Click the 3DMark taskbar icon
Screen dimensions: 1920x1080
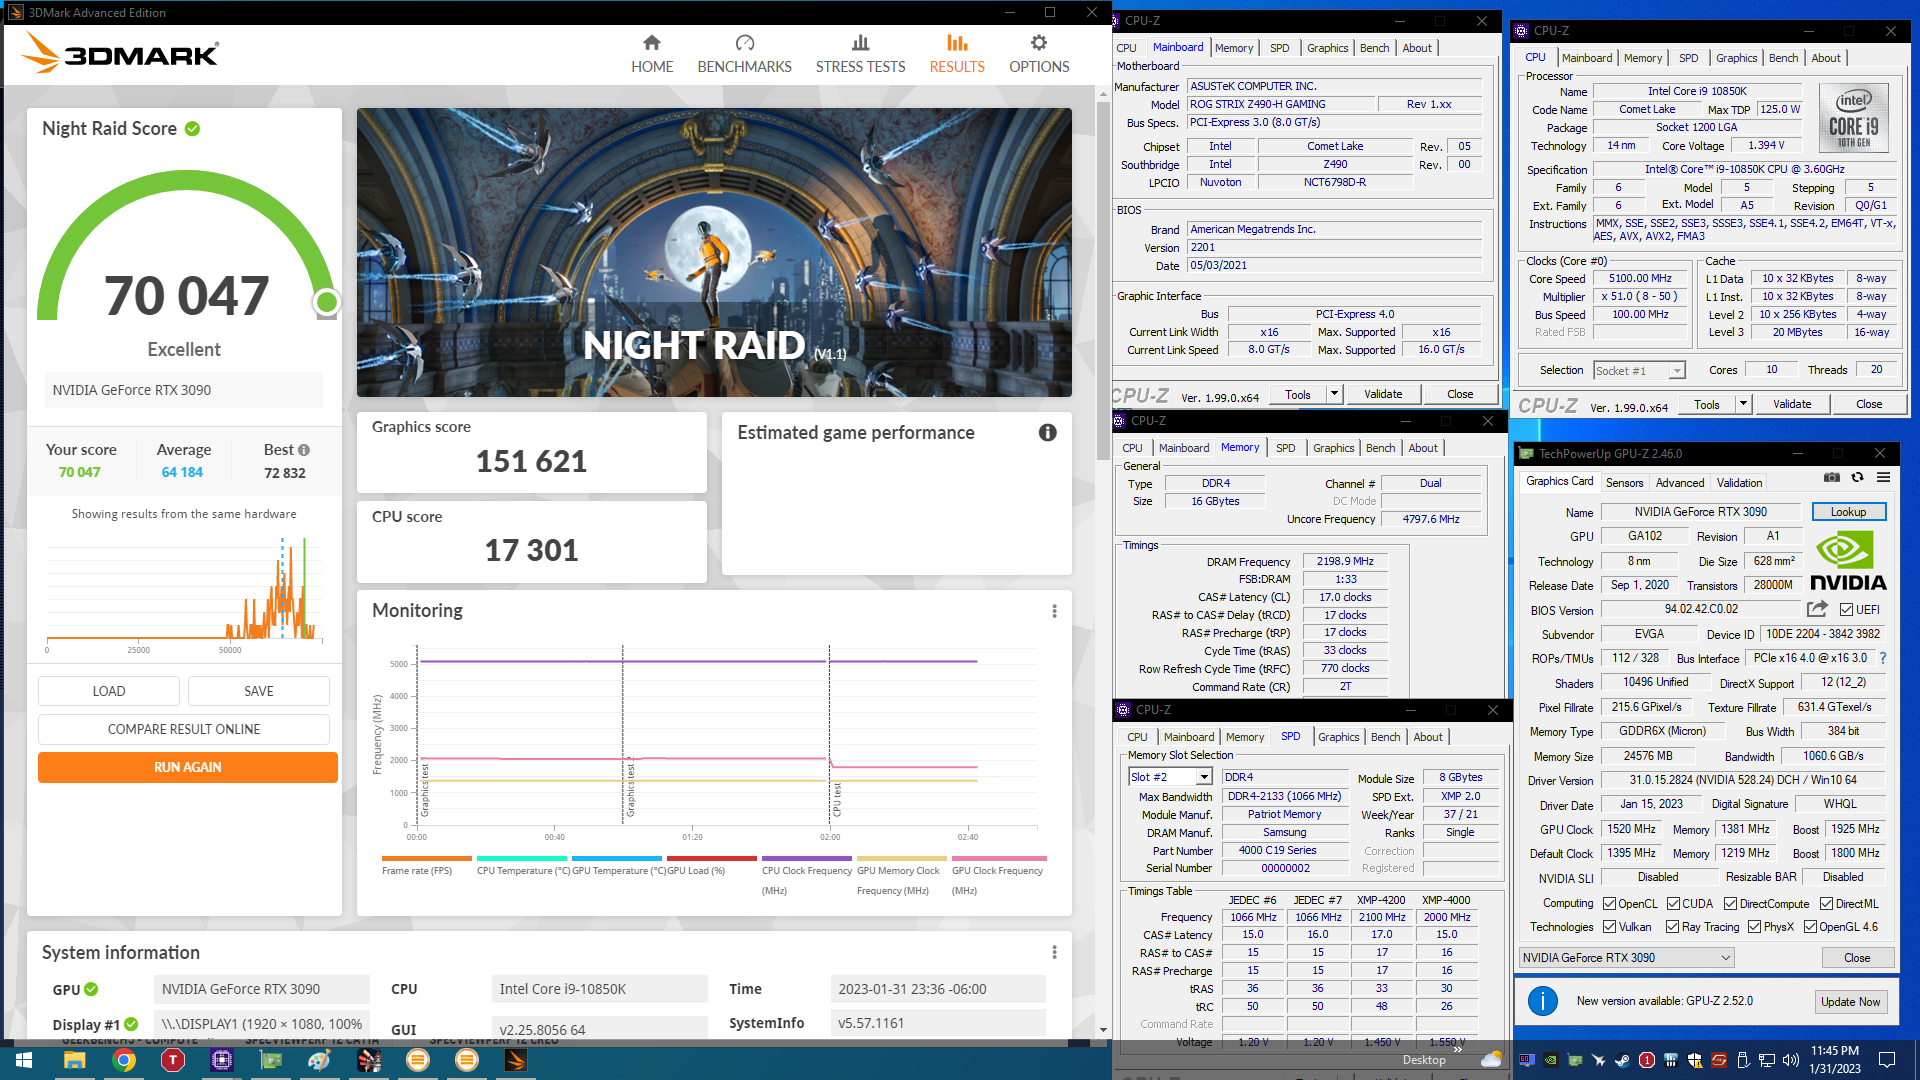[516, 1060]
